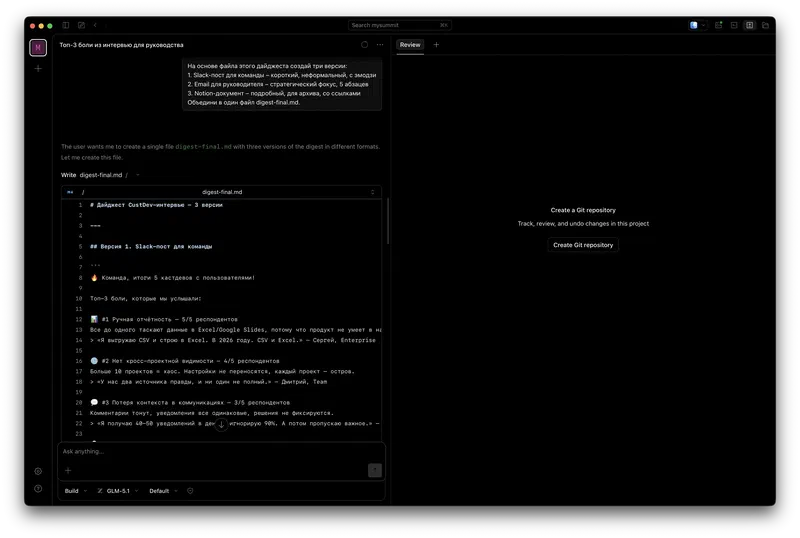Toggle the left sidebar panel icon
The image size is (800, 538).
point(66,25)
